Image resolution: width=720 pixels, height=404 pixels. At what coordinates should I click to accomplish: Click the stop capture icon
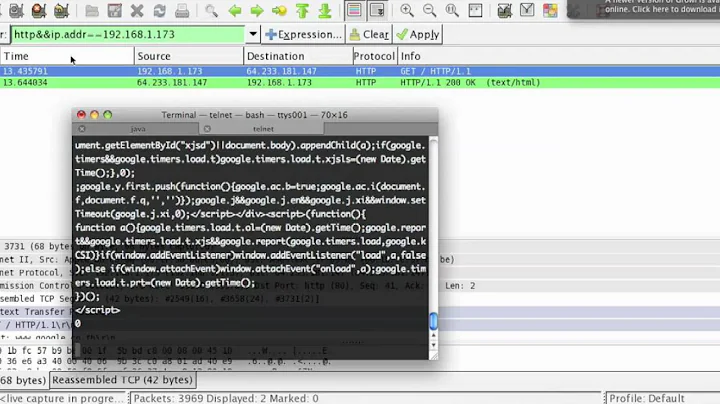point(39,10)
